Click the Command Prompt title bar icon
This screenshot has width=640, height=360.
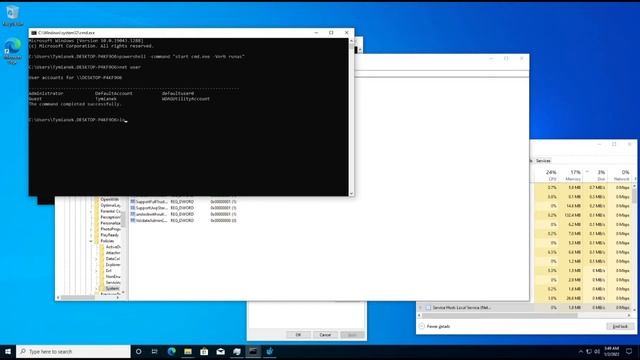click(34, 33)
